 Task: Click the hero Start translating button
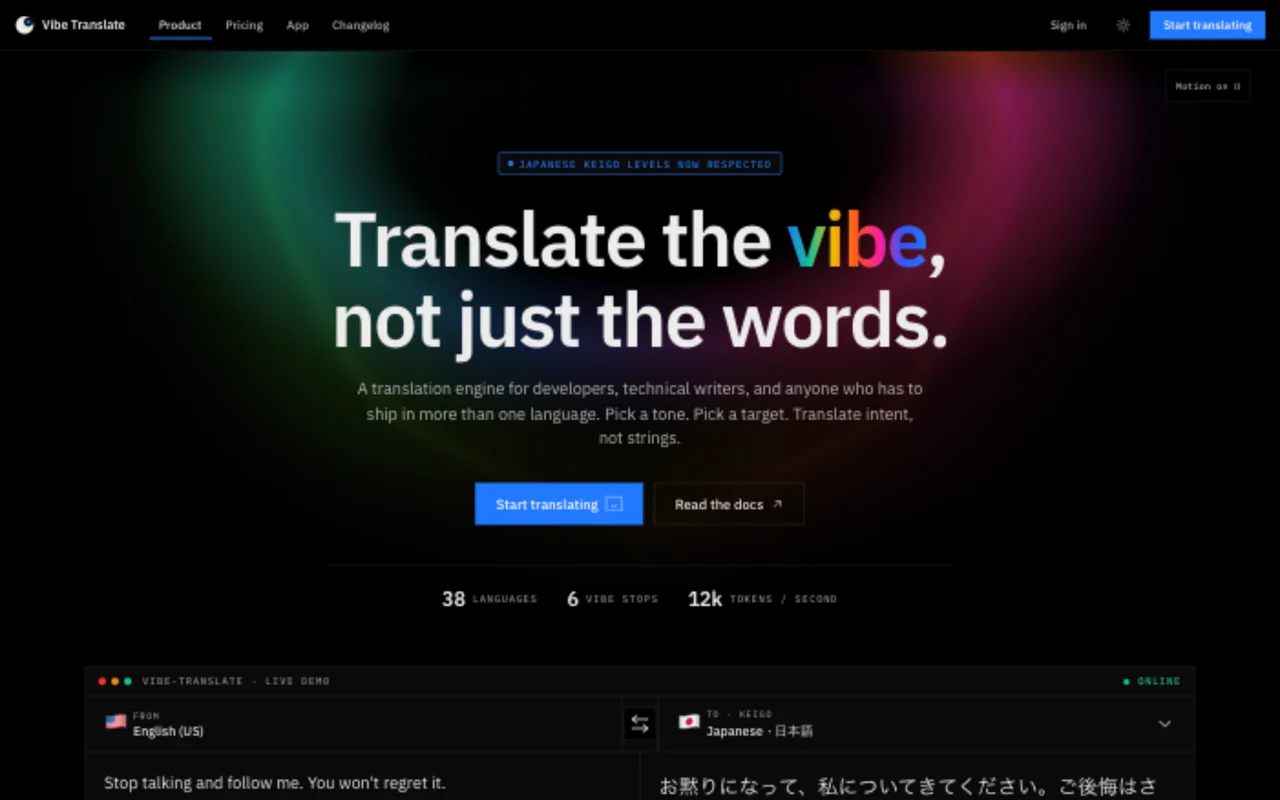click(x=559, y=504)
